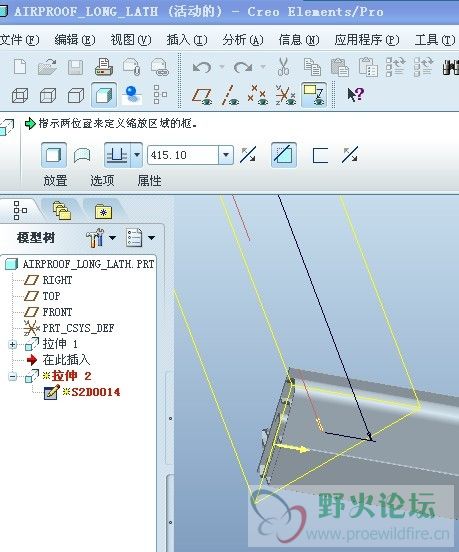The width and height of the screenshot is (459, 552).
Task: Select AIRPROOF_LONG_LATH.PRT root node
Action: coord(80,264)
